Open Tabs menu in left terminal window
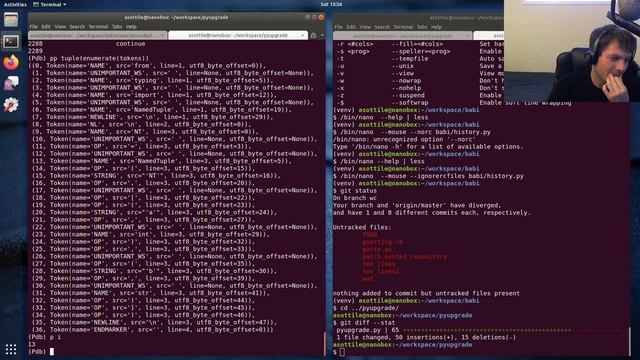This screenshot has height=360, width=640. pos(117,27)
